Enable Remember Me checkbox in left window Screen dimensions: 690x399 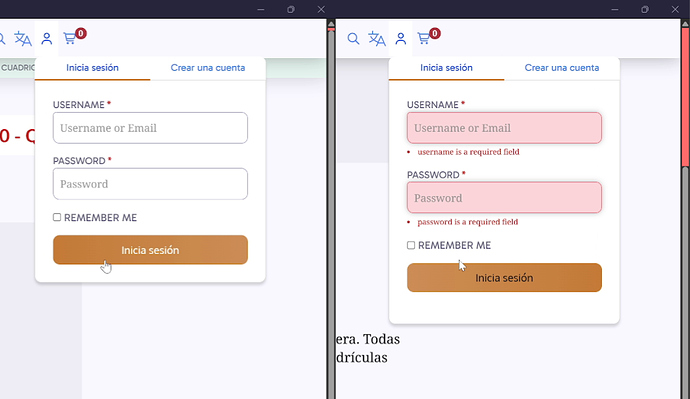(x=57, y=217)
